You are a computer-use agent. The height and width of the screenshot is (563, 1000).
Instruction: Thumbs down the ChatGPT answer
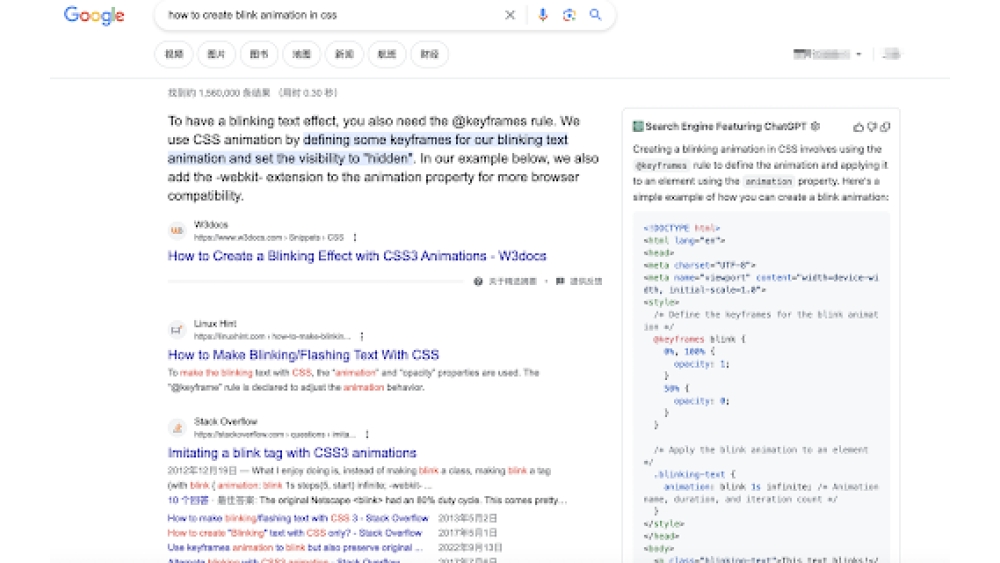872,127
